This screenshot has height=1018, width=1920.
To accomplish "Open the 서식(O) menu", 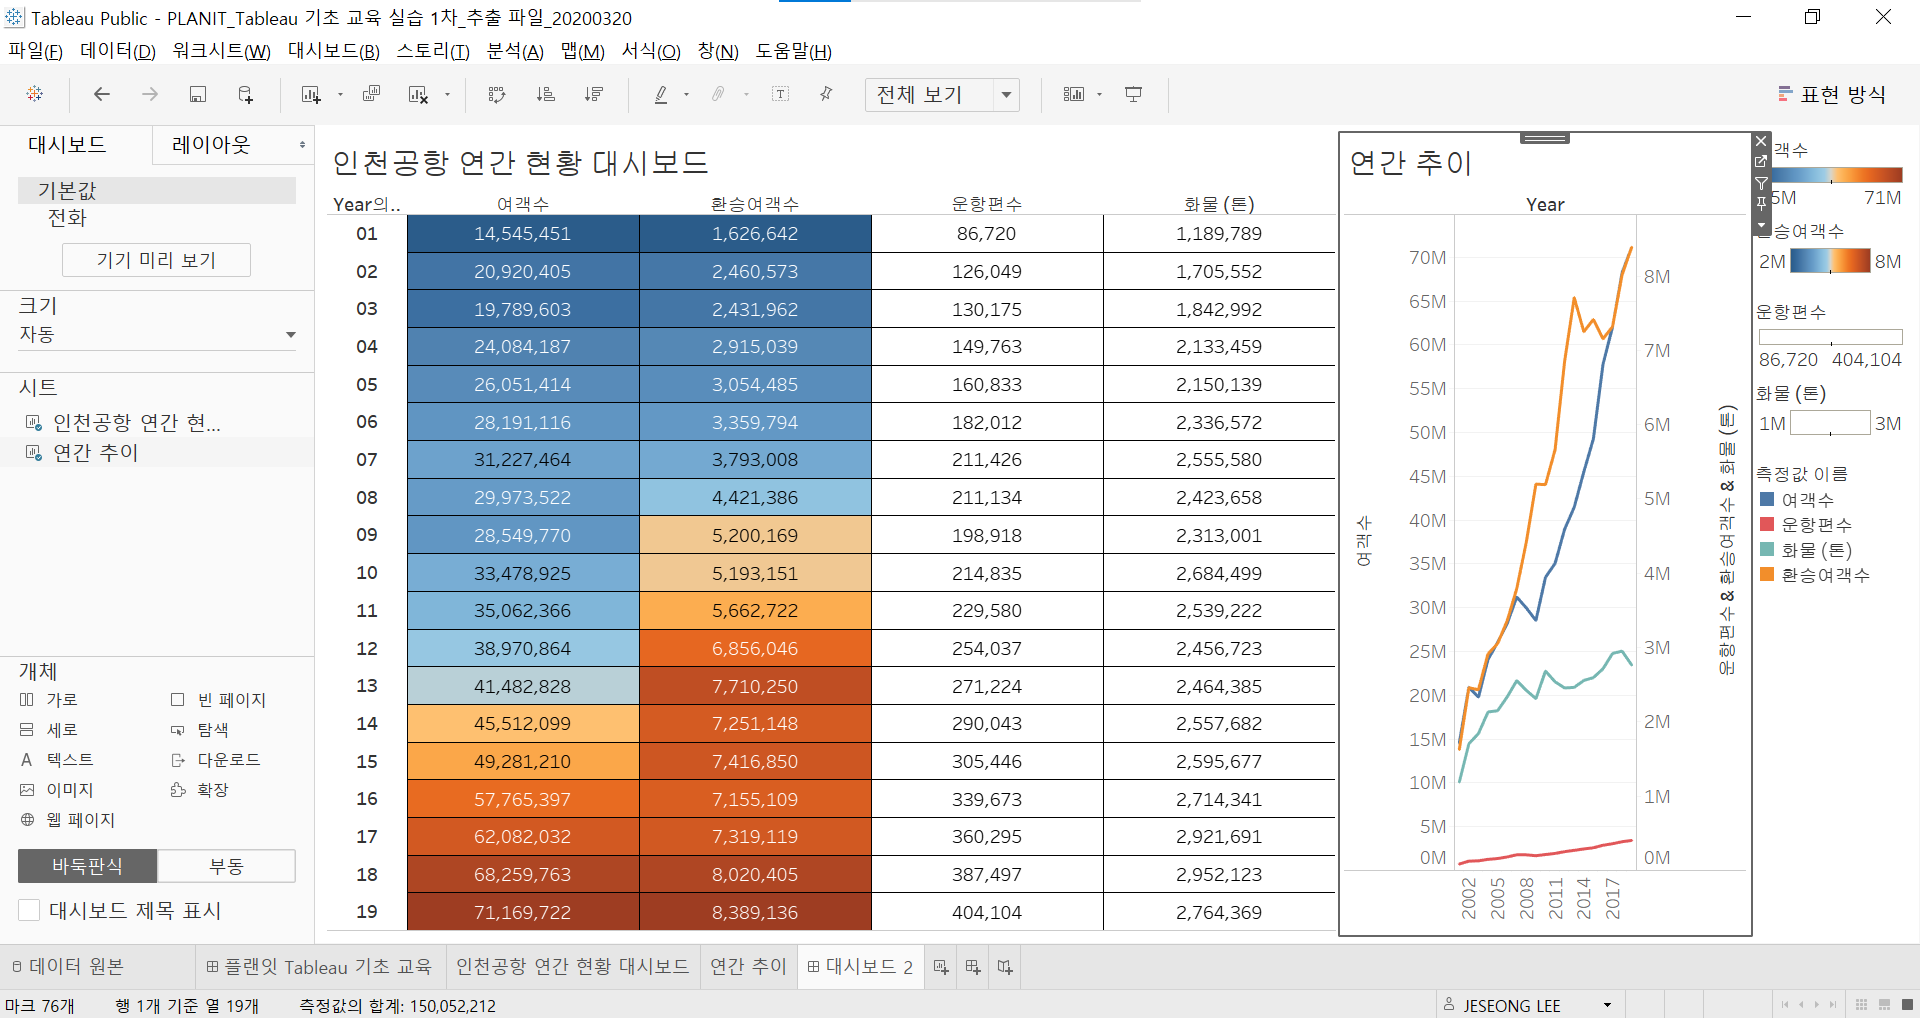I will point(651,51).
